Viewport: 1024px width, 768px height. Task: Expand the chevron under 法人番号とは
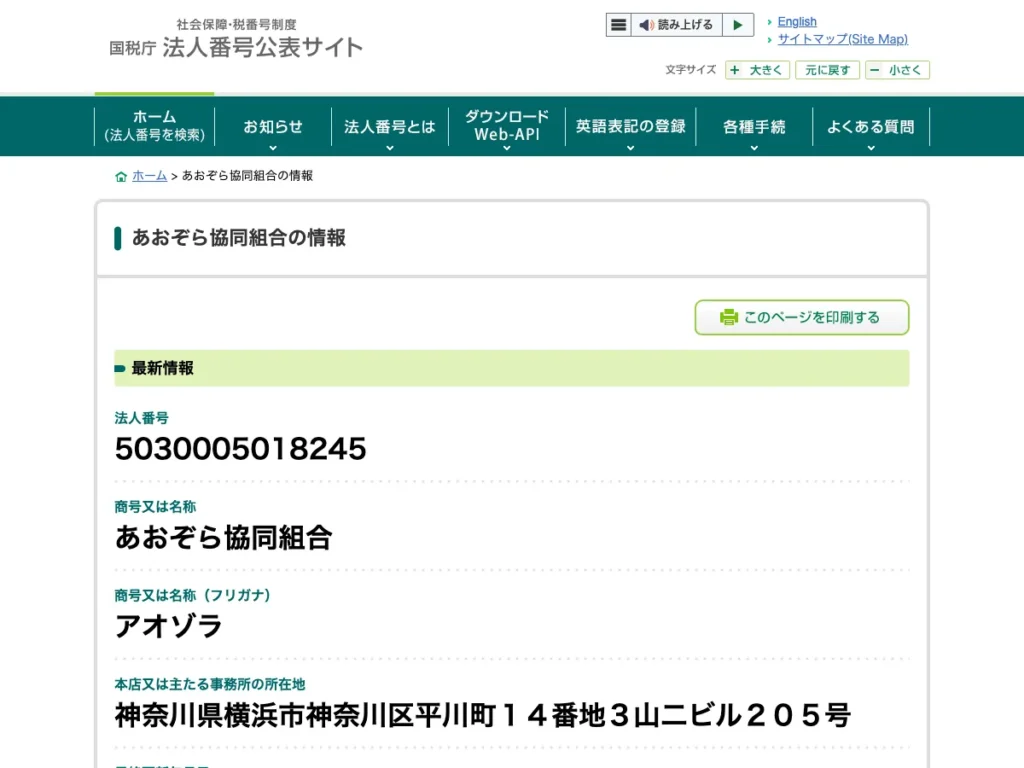(390, 148)
